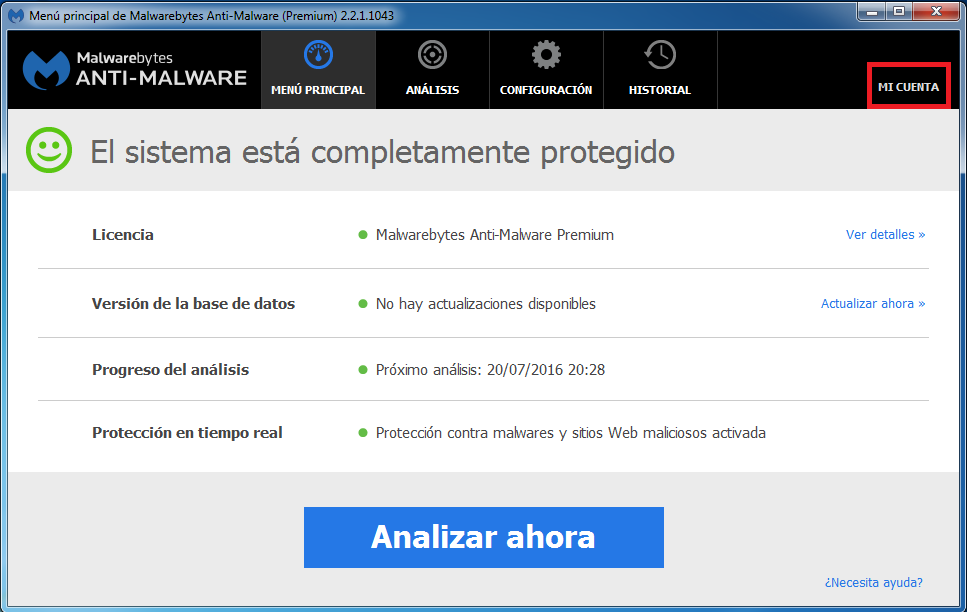Click the Configuración gear icon
The image size is (967, 612).
(x=546, y=56)
